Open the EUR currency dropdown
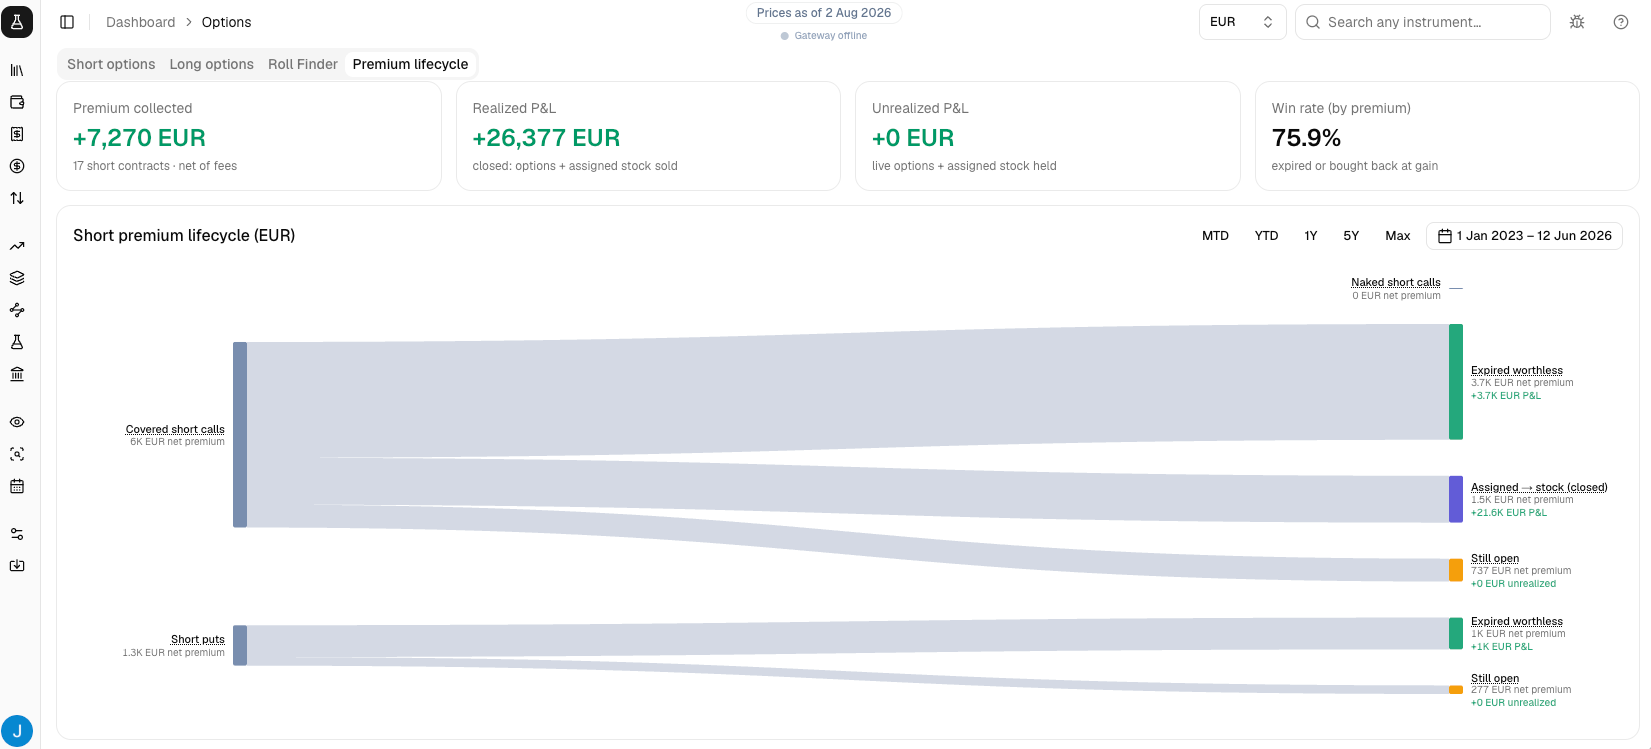The image size is (1651, 749). pyautogui.click(x=1242, y=22)
